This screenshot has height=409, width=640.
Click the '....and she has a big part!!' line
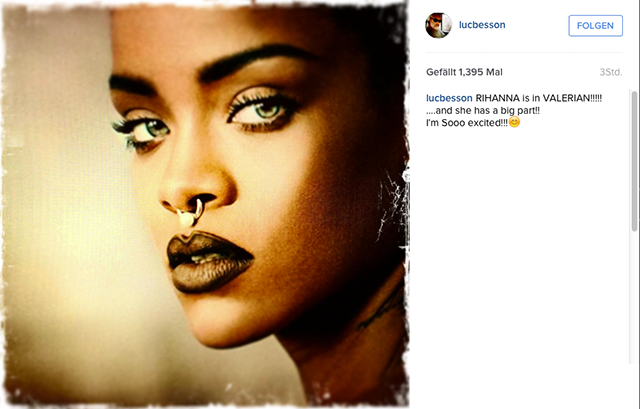point(483,110)
